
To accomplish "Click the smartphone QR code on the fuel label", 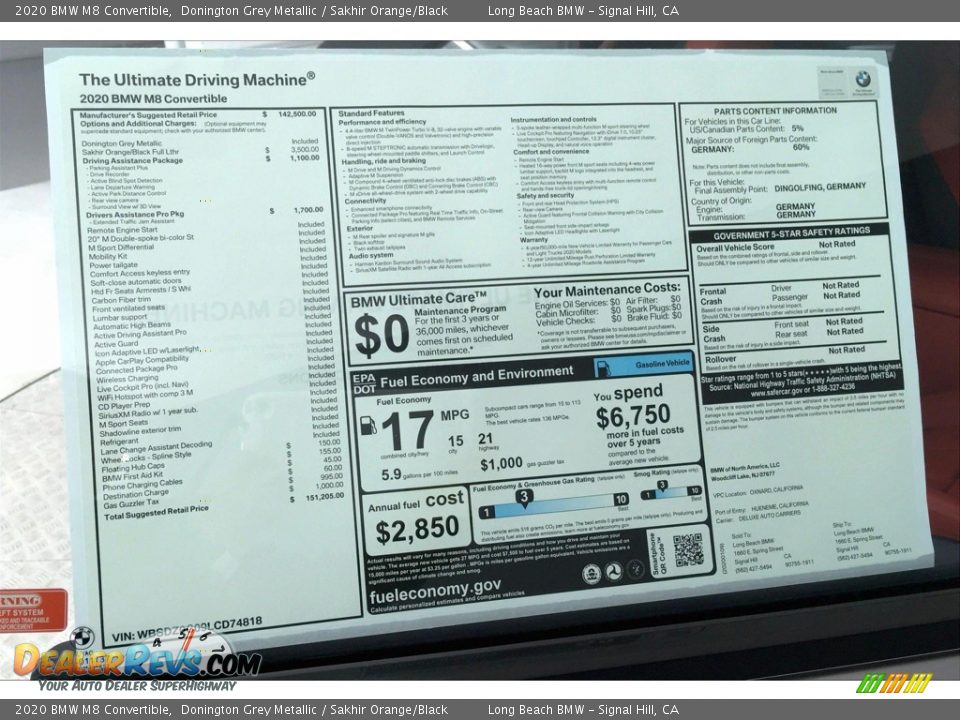I will click(688, 549).
